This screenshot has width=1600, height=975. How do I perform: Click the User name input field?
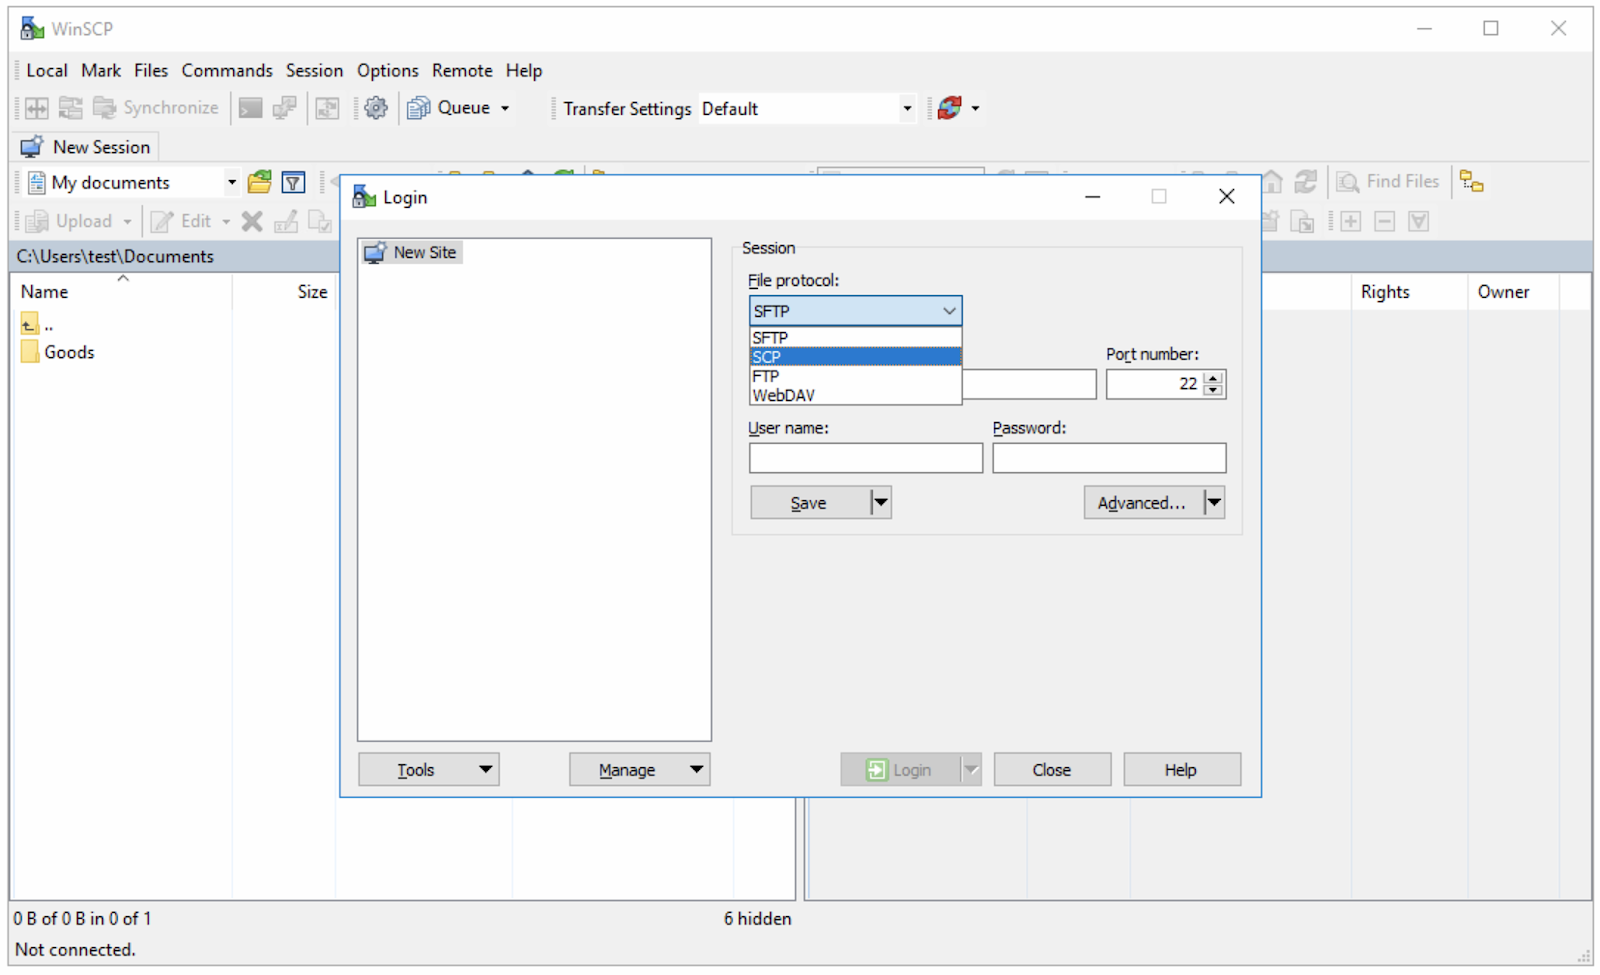pyautogui.click(x=866, y=458)
